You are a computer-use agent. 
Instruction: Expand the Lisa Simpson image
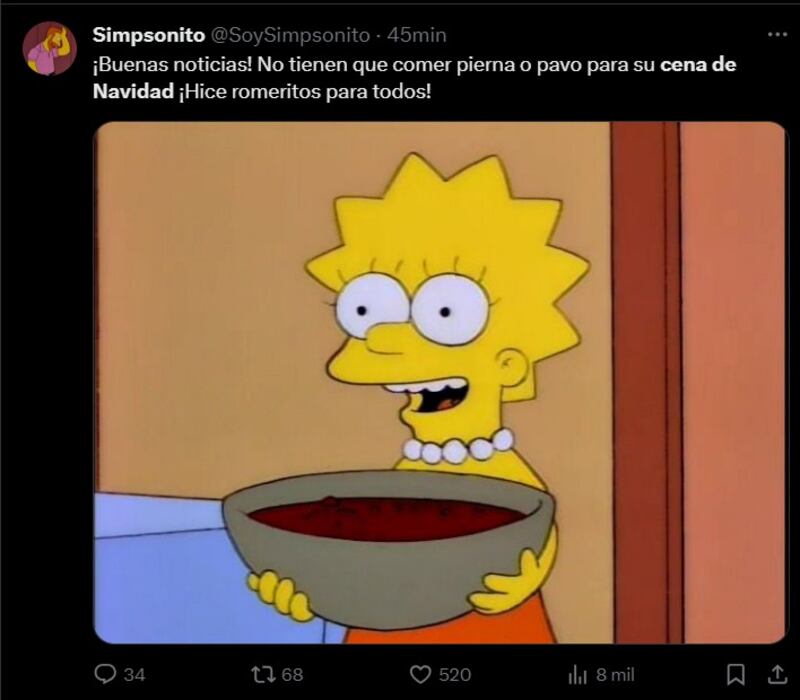click(x=440, y=383)
